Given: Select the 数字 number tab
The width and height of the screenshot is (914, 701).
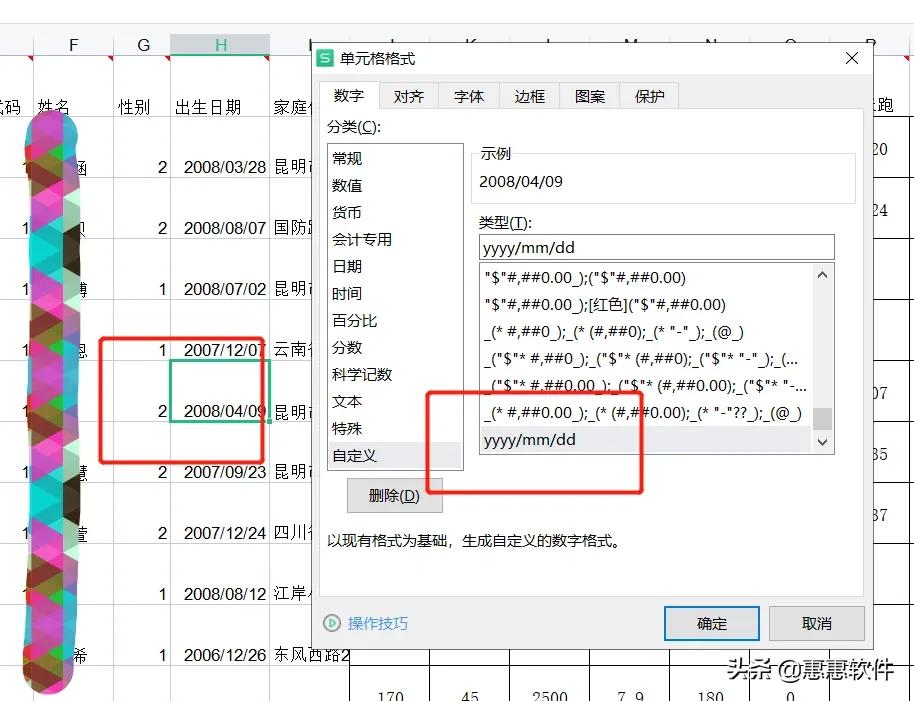Looking at the screenshot, I should click(x=347, y=96).
